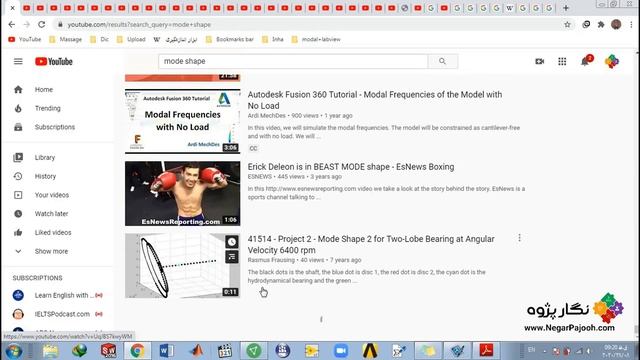Open the account avatar menu
This screenshot has width=640, height=360.
click(611, 61)
